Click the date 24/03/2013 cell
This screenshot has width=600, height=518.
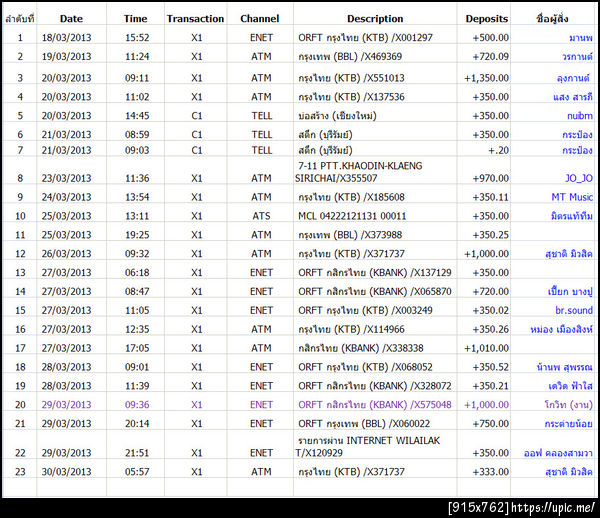[x=67, y=197]
